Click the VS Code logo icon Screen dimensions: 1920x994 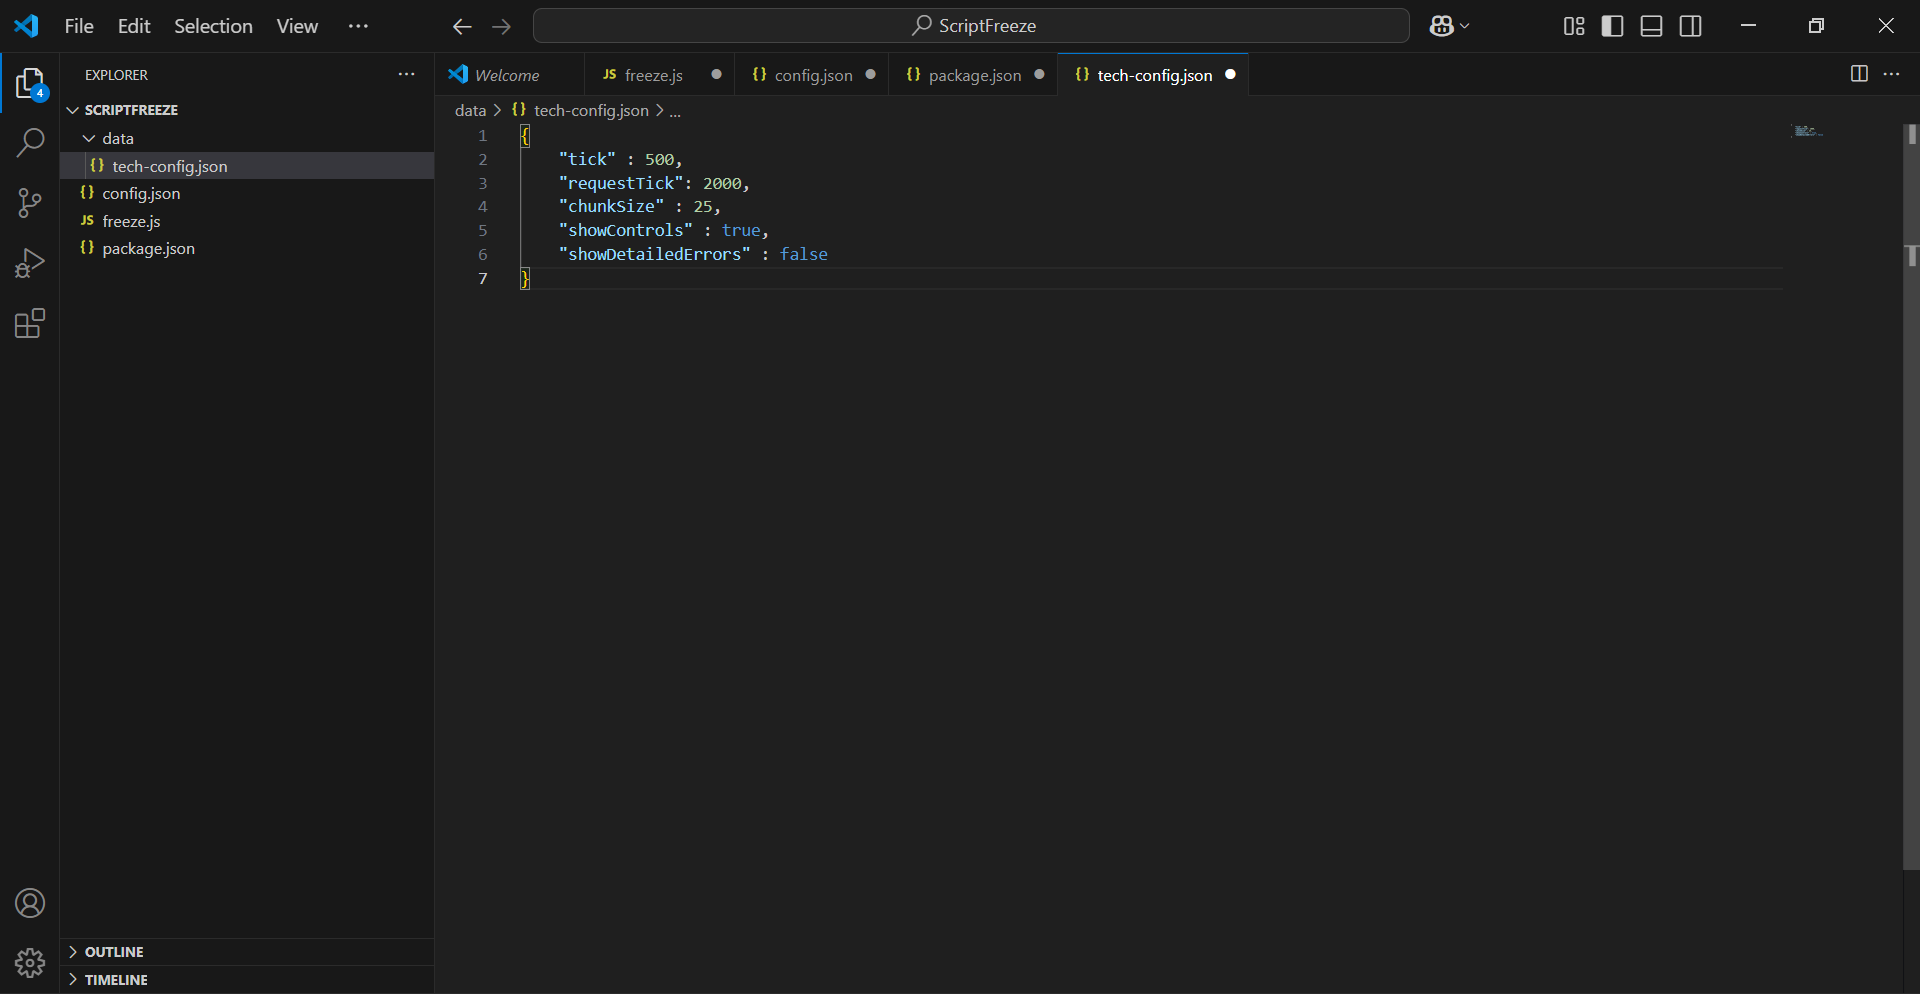point(27,26)
